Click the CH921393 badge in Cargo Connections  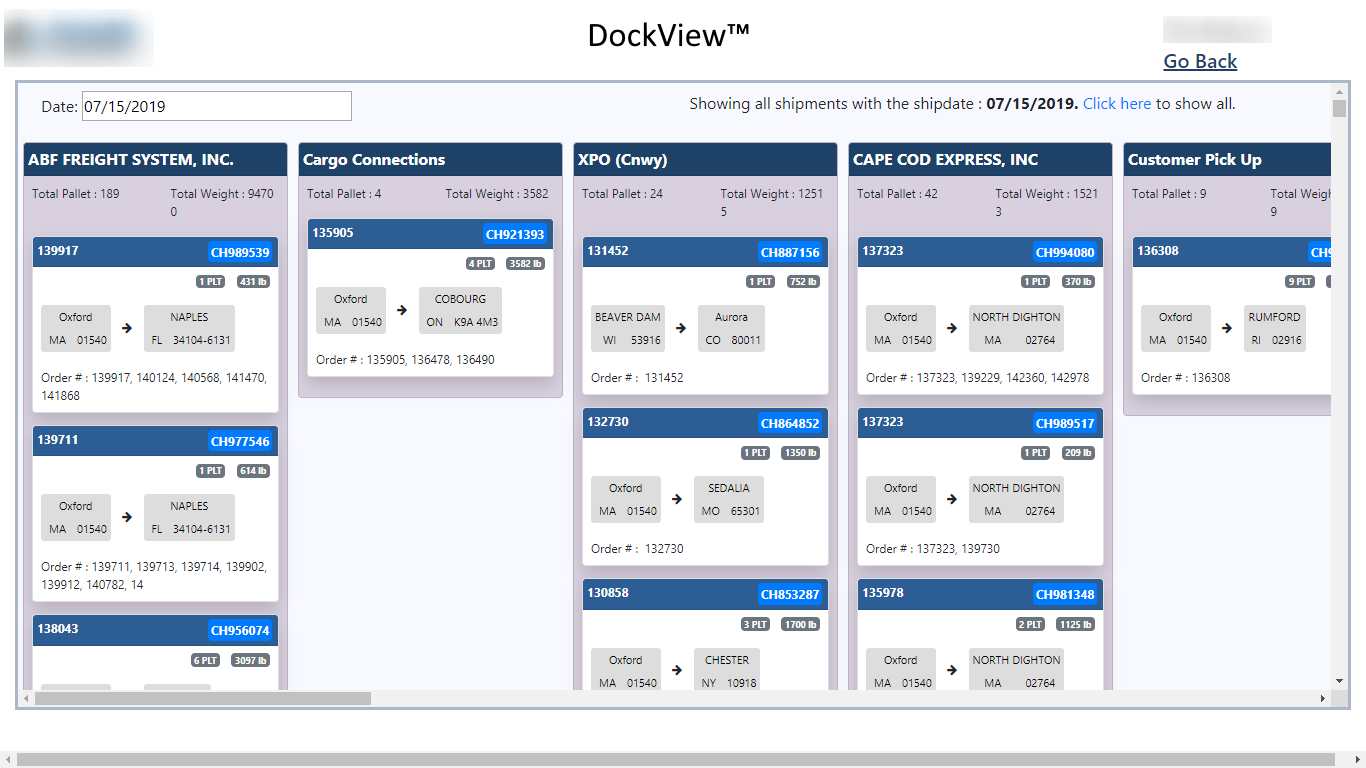517,233
